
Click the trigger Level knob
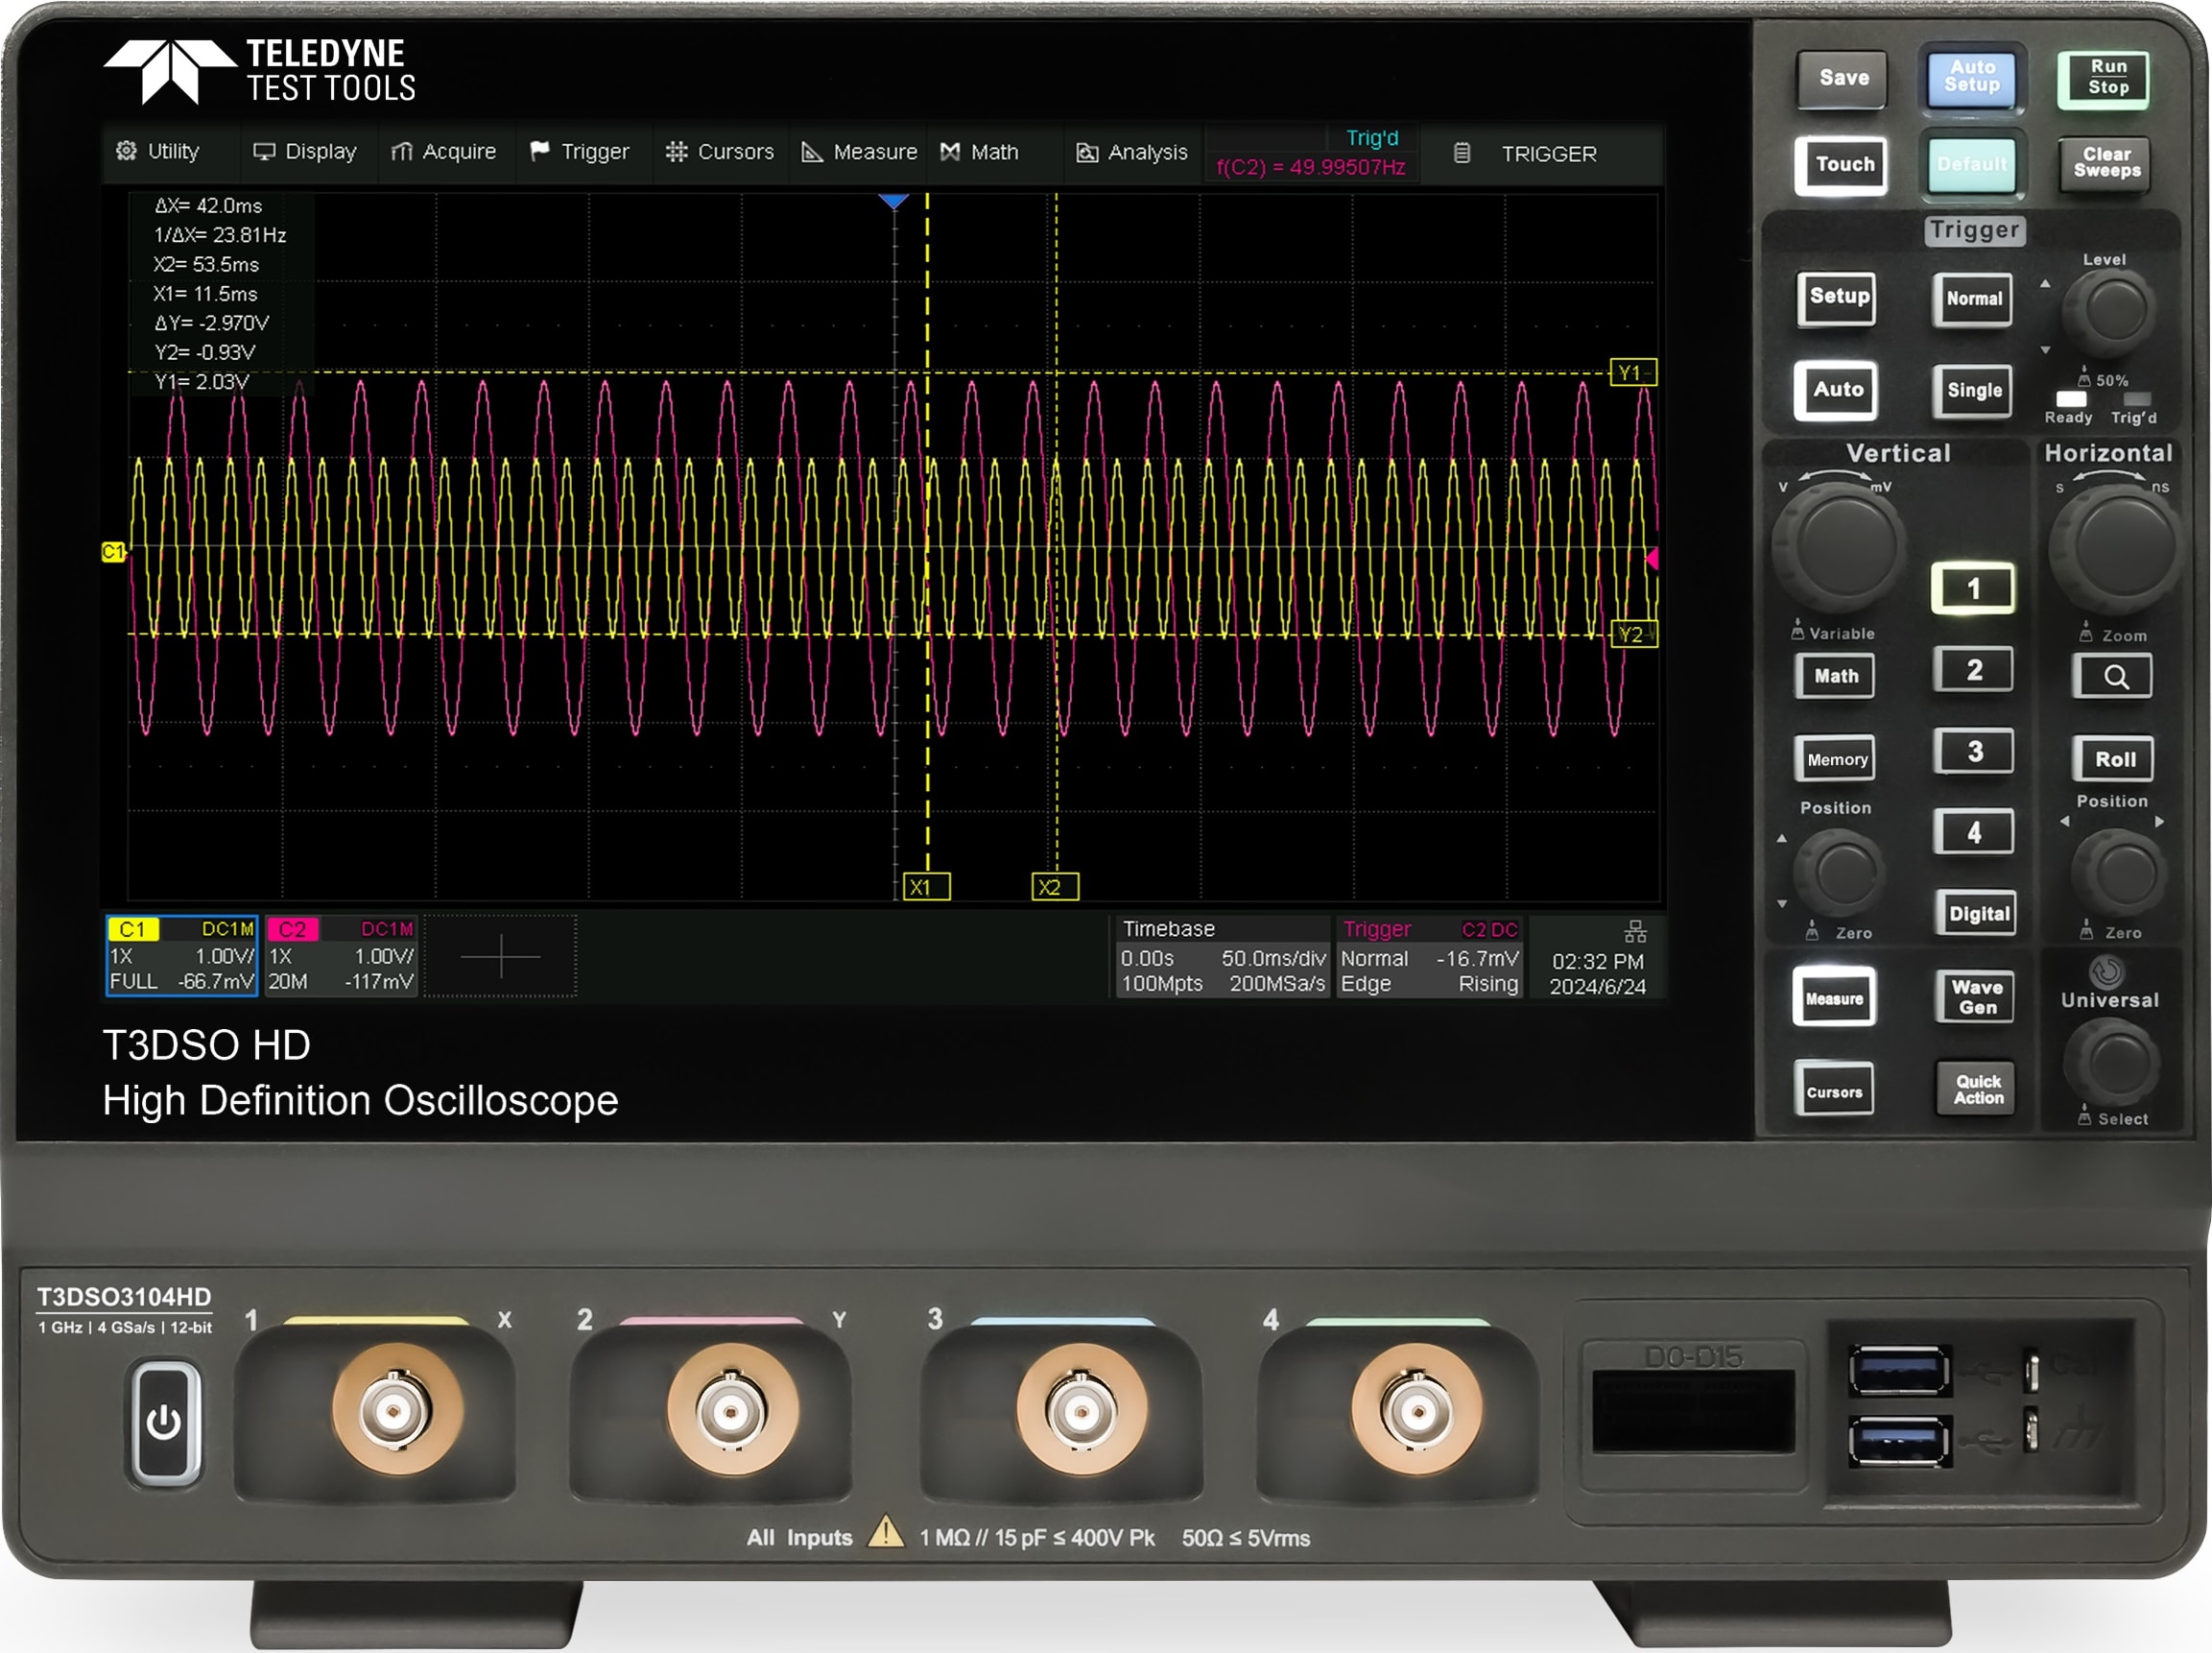2109,310
